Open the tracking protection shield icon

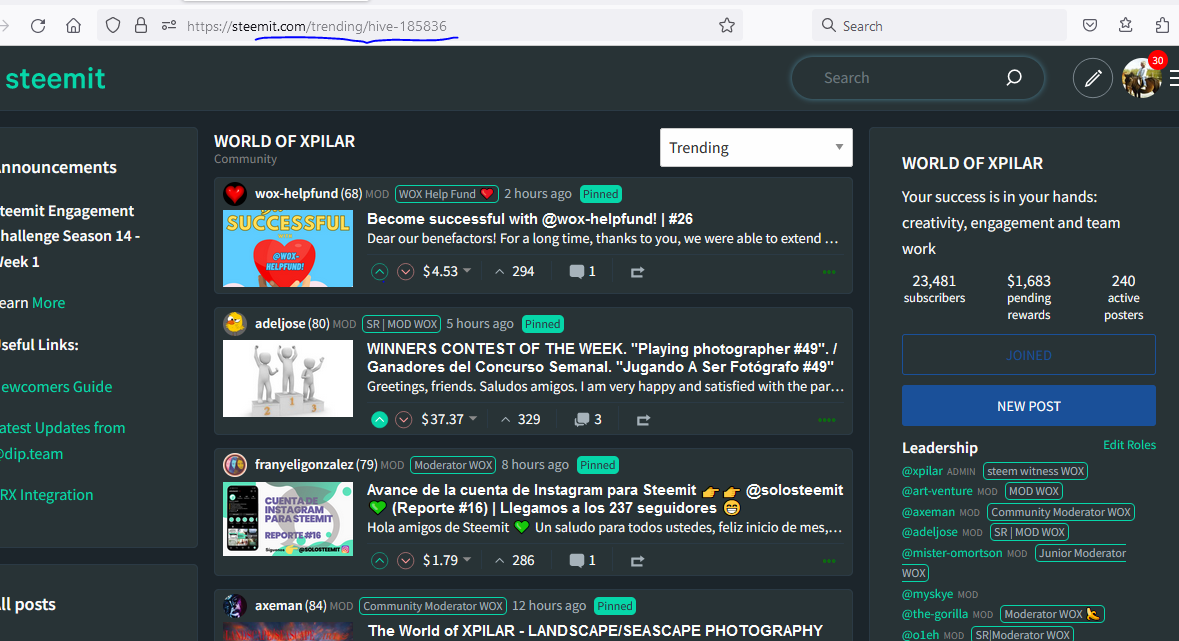click(x=113, y=26)
